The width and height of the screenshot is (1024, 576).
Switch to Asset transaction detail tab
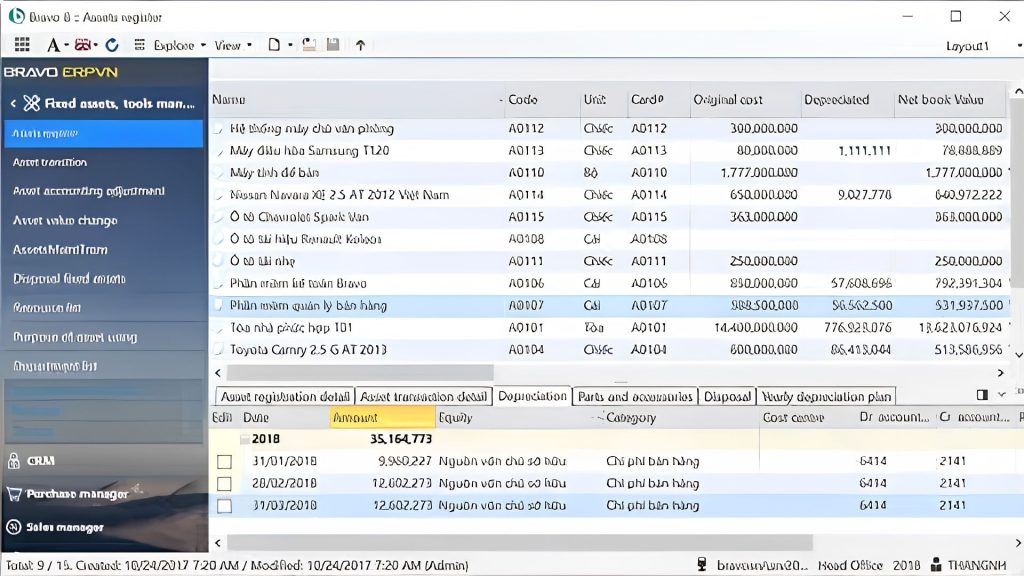[424, 396]
